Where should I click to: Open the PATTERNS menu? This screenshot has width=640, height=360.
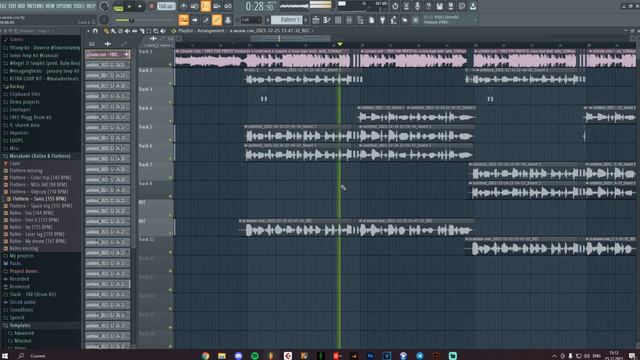tap(36, 6)
